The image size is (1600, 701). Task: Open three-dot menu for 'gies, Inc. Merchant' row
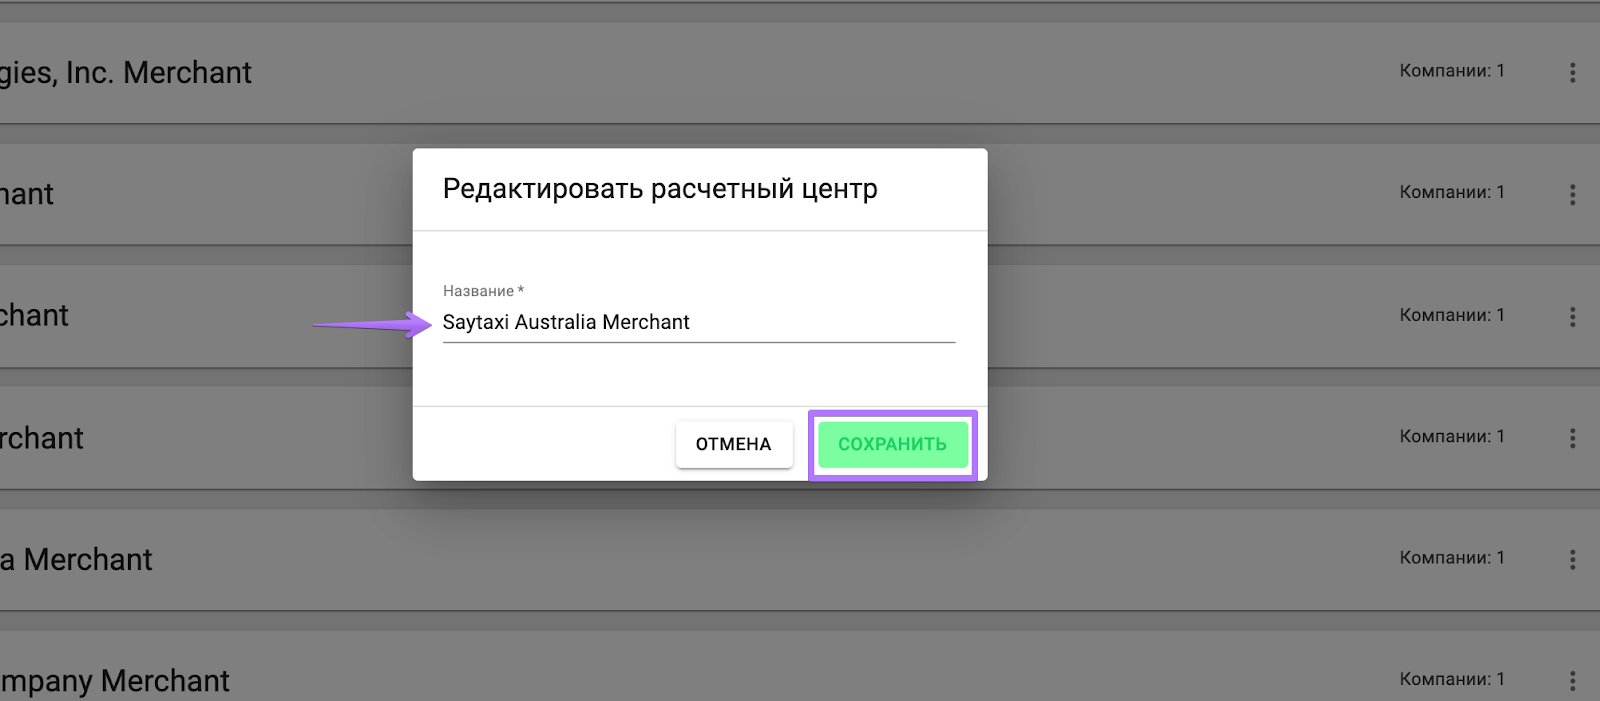(x=1572, y=72)
